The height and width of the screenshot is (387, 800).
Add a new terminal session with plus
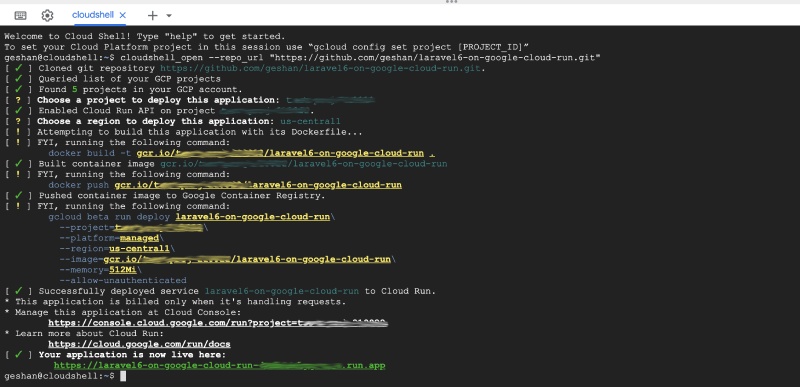tap(153, 15)
